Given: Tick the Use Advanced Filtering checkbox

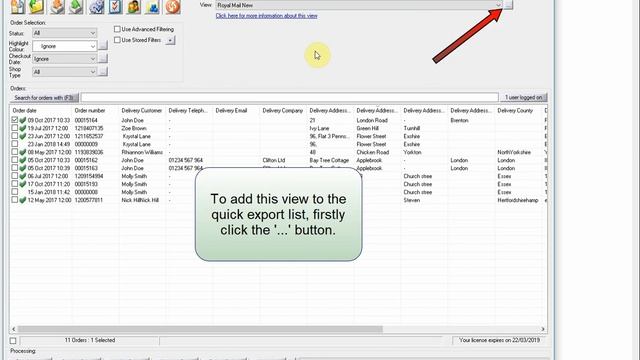Looking at the screenshot, I should [117, 29].
